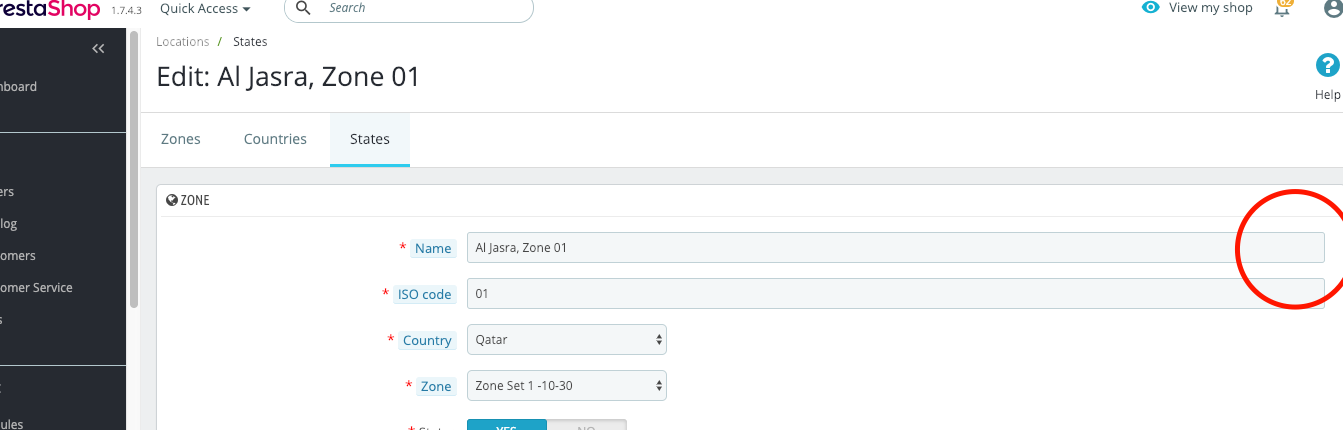Image resolution: width=1343 pixels, height=430 pixels.
Task: Open the Country dropdown showing Qatar
Action: (566, 339)
